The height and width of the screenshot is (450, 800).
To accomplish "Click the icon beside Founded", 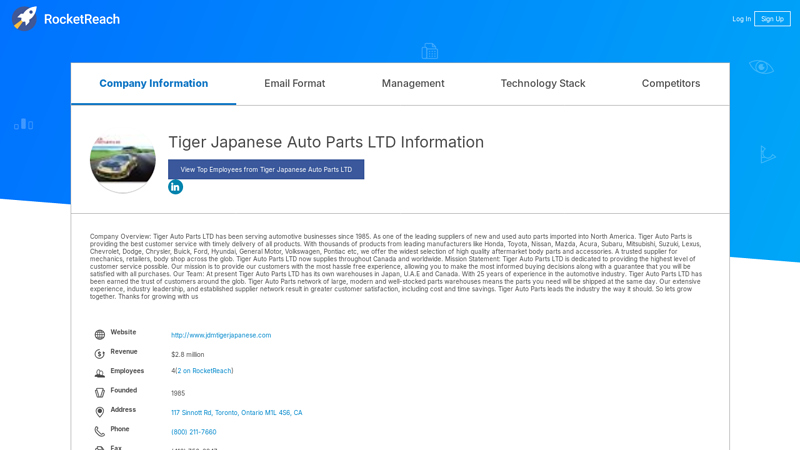I will (99, 392).
